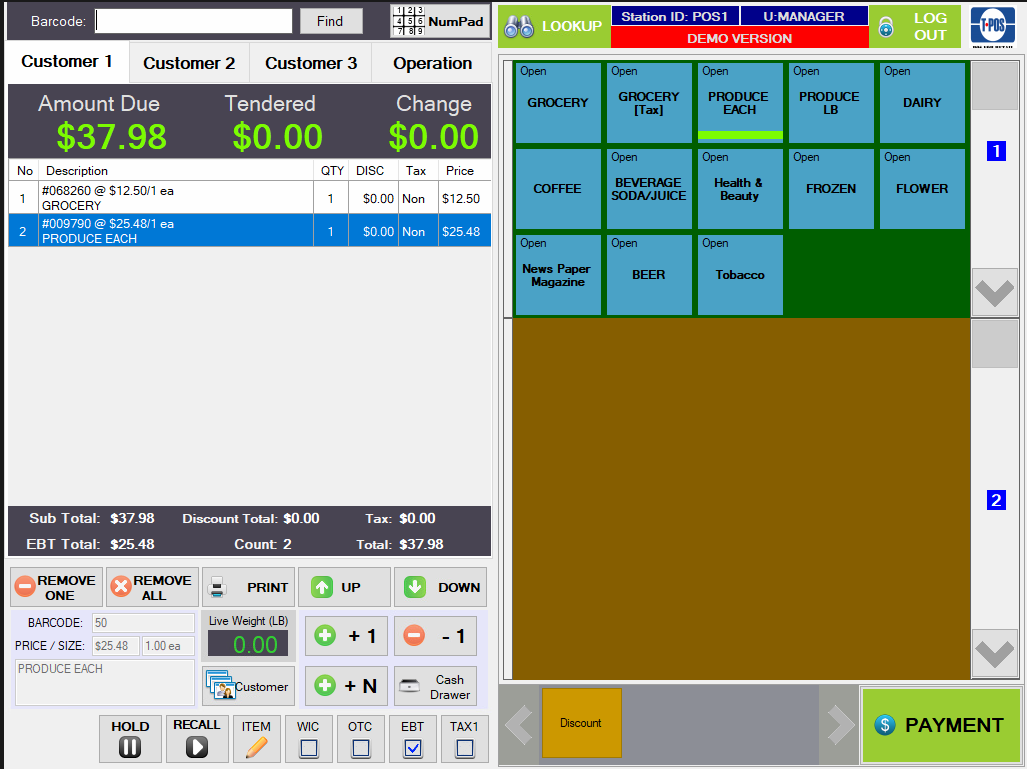The height and width of the screenshot is (769, 1027).
Task: Open the NumPad keypad
Action: [439, 21]
